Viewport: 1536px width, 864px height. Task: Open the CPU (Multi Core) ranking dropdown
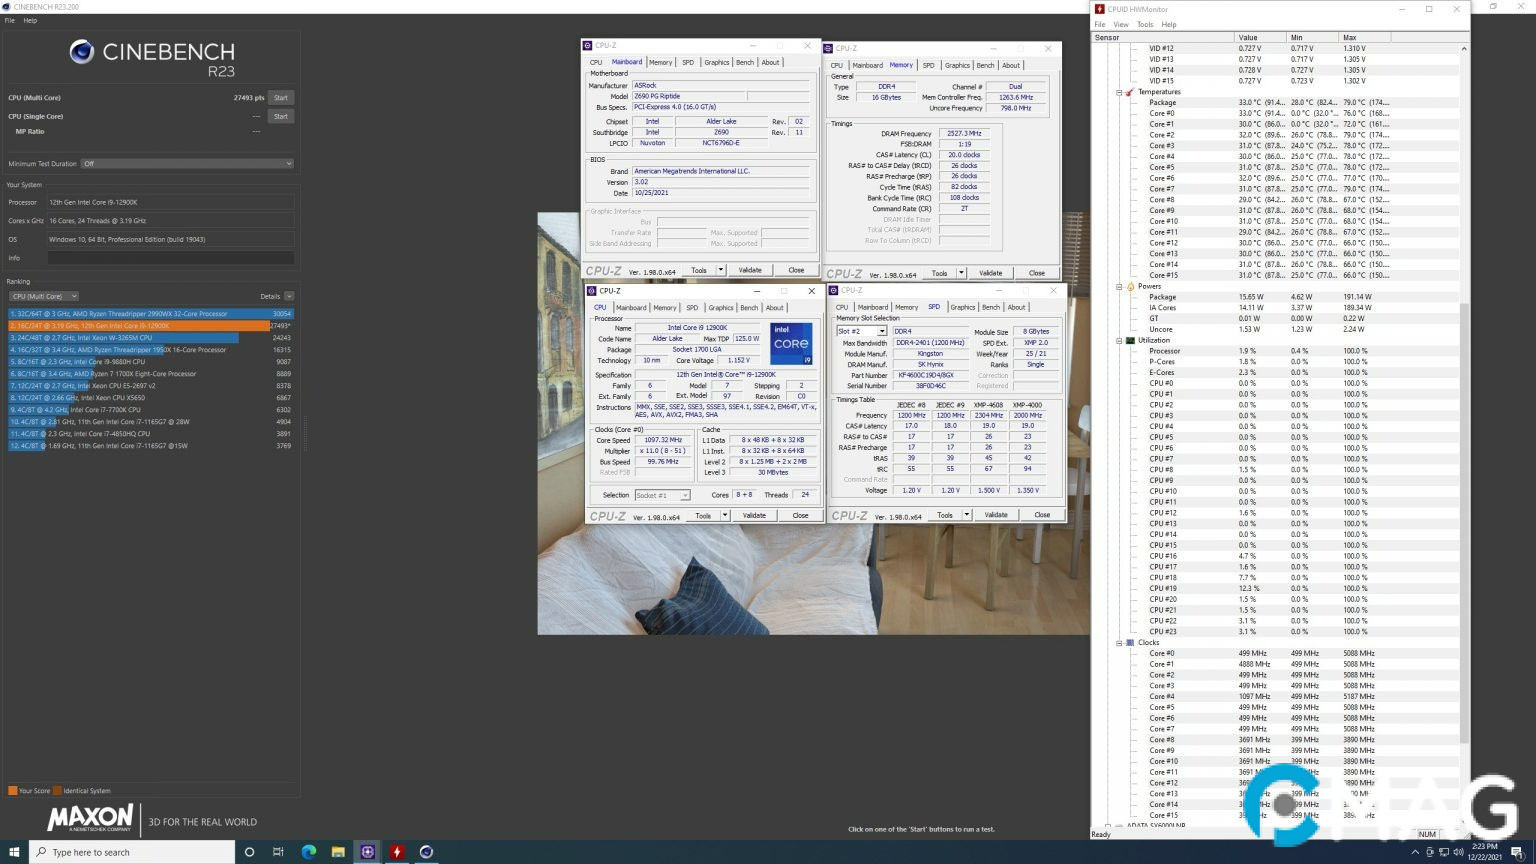pyautogui.click(x=44, y=296)
